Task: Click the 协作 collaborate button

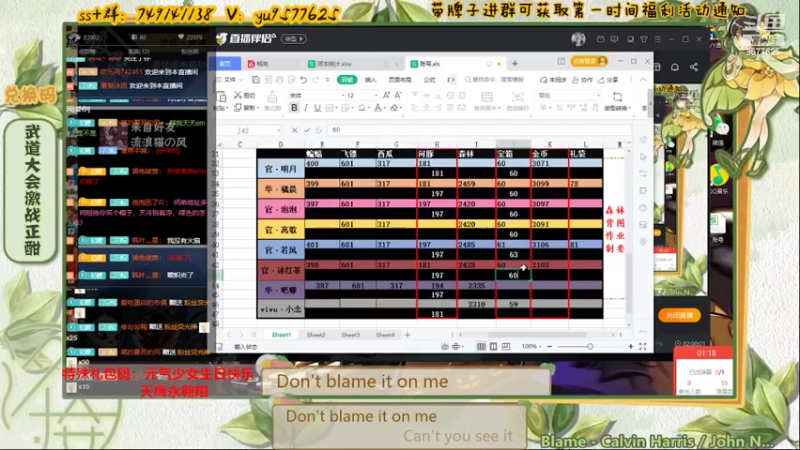Action: (x=583, y=80)
